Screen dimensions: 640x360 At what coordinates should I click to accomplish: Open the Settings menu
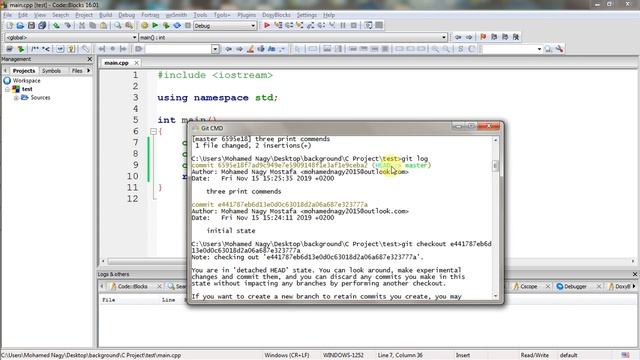point(307,15)
